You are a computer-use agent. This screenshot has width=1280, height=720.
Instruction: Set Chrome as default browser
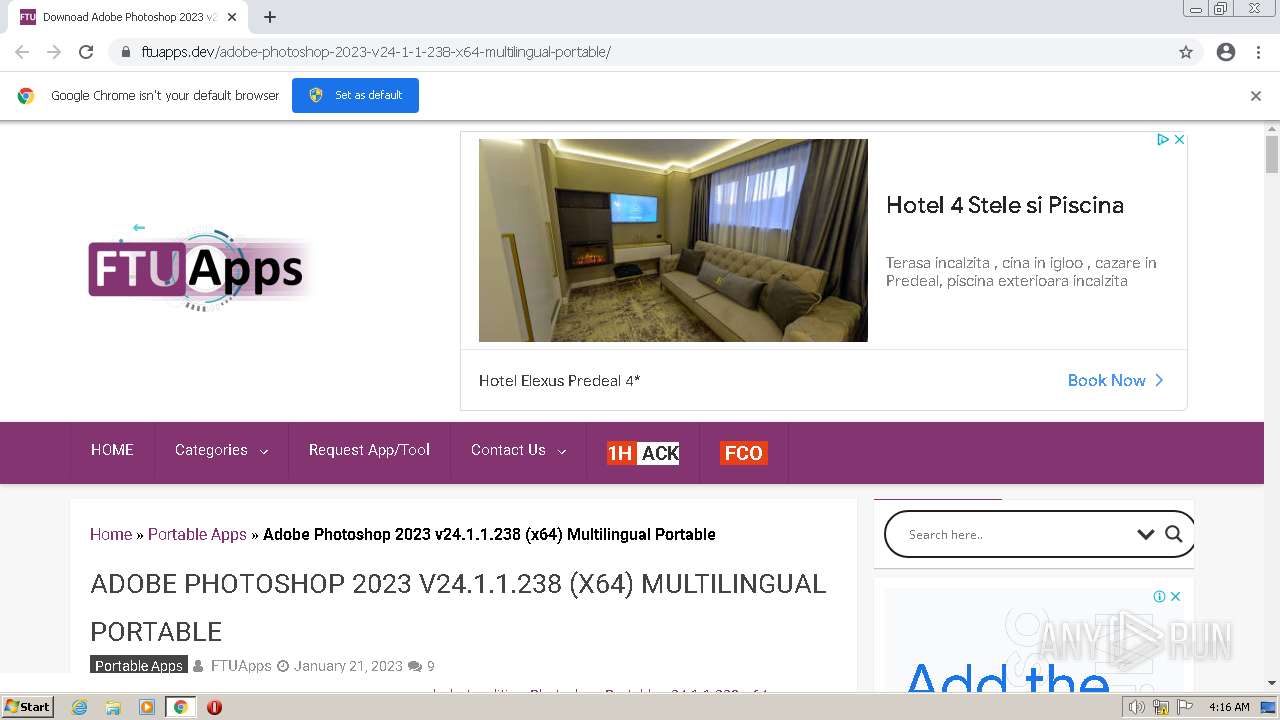click(x=355, y=95)
